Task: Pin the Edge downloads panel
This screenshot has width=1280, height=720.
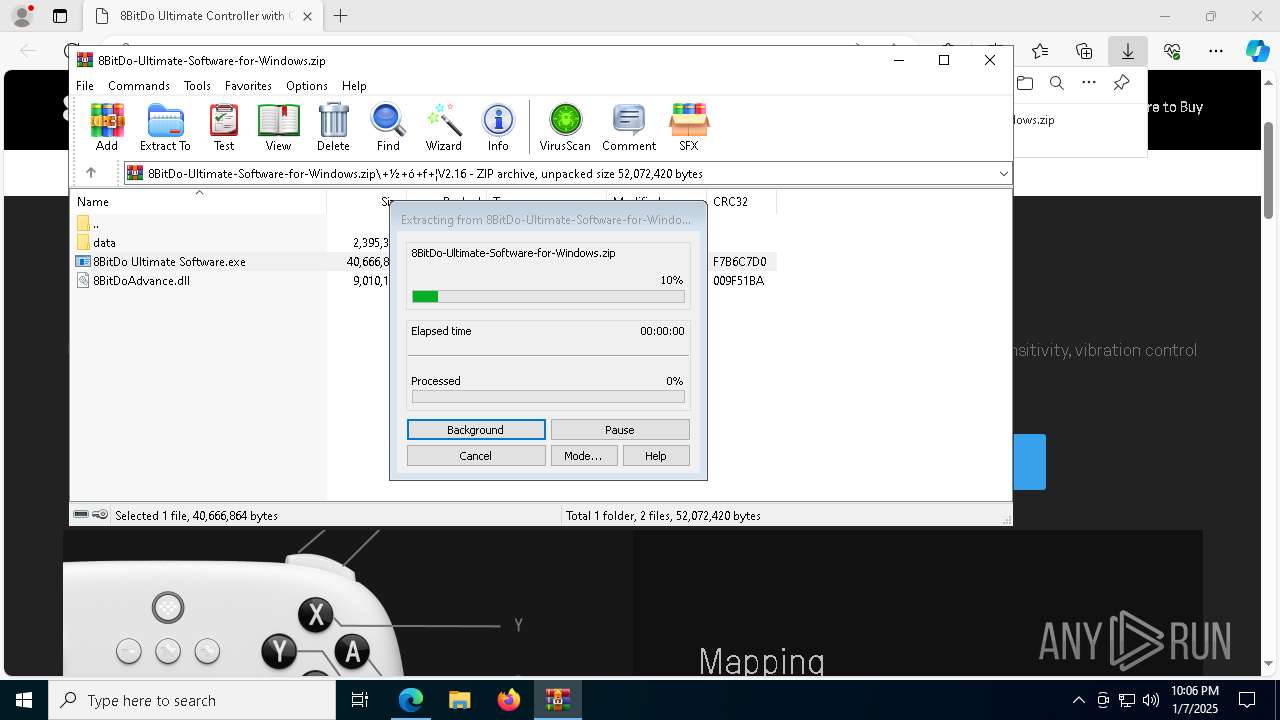Action: (1122, 83)
